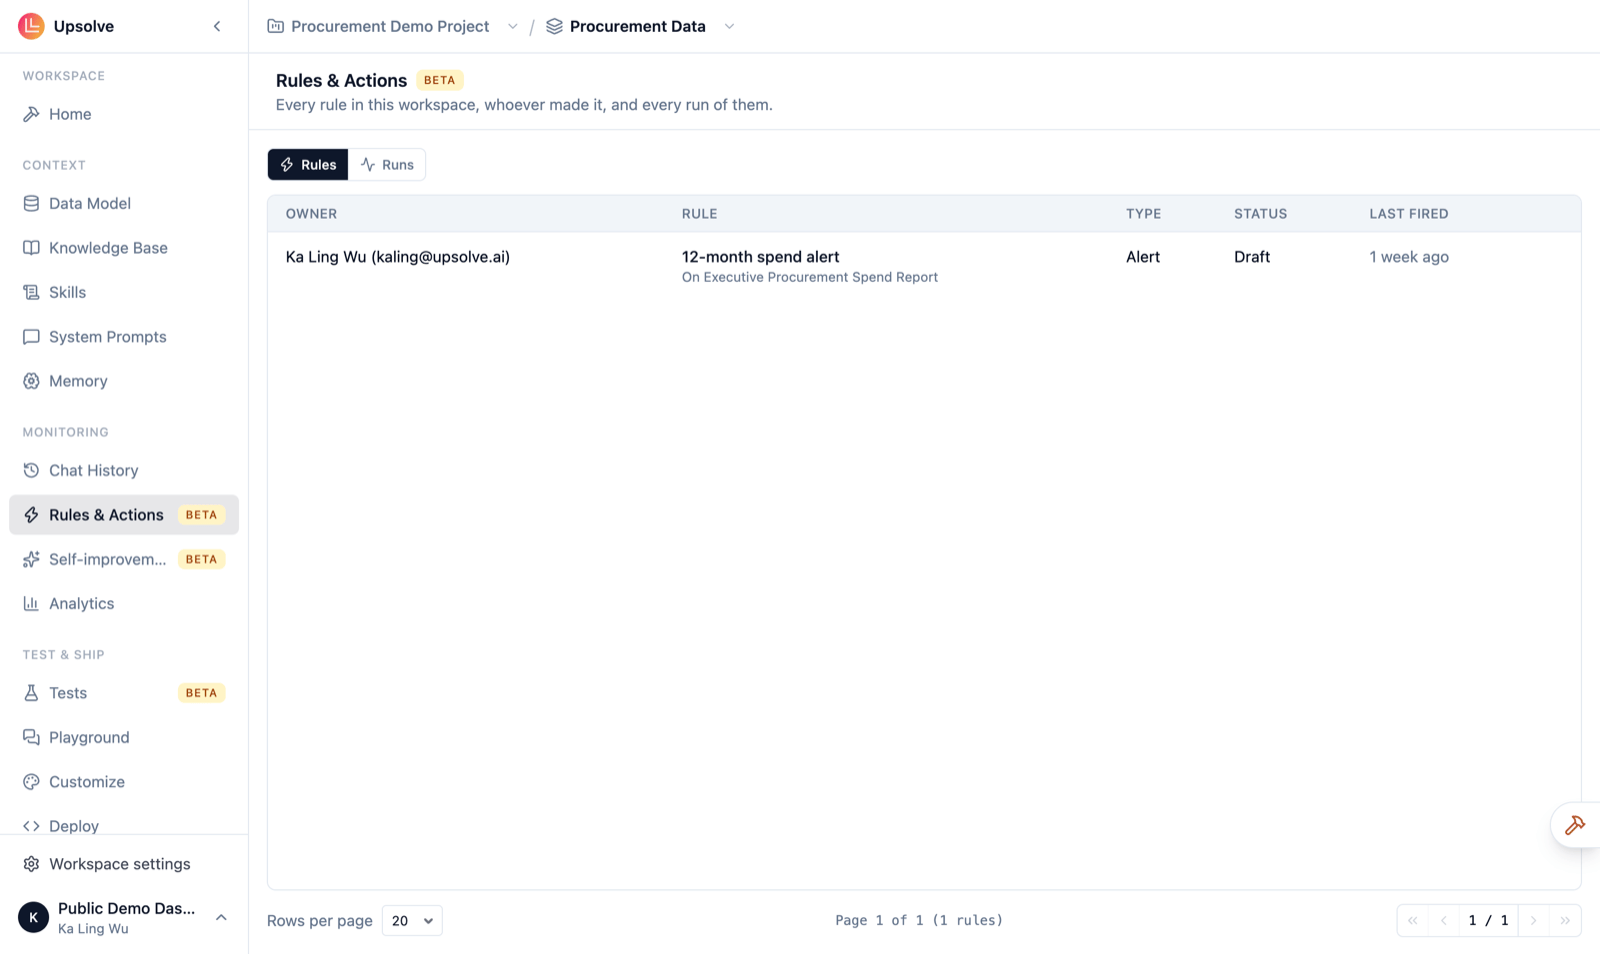Viewport: 1600px width, 954px height.
Task: Click the Rules & Actions lightning icon
Action: [x=31, y=515]
